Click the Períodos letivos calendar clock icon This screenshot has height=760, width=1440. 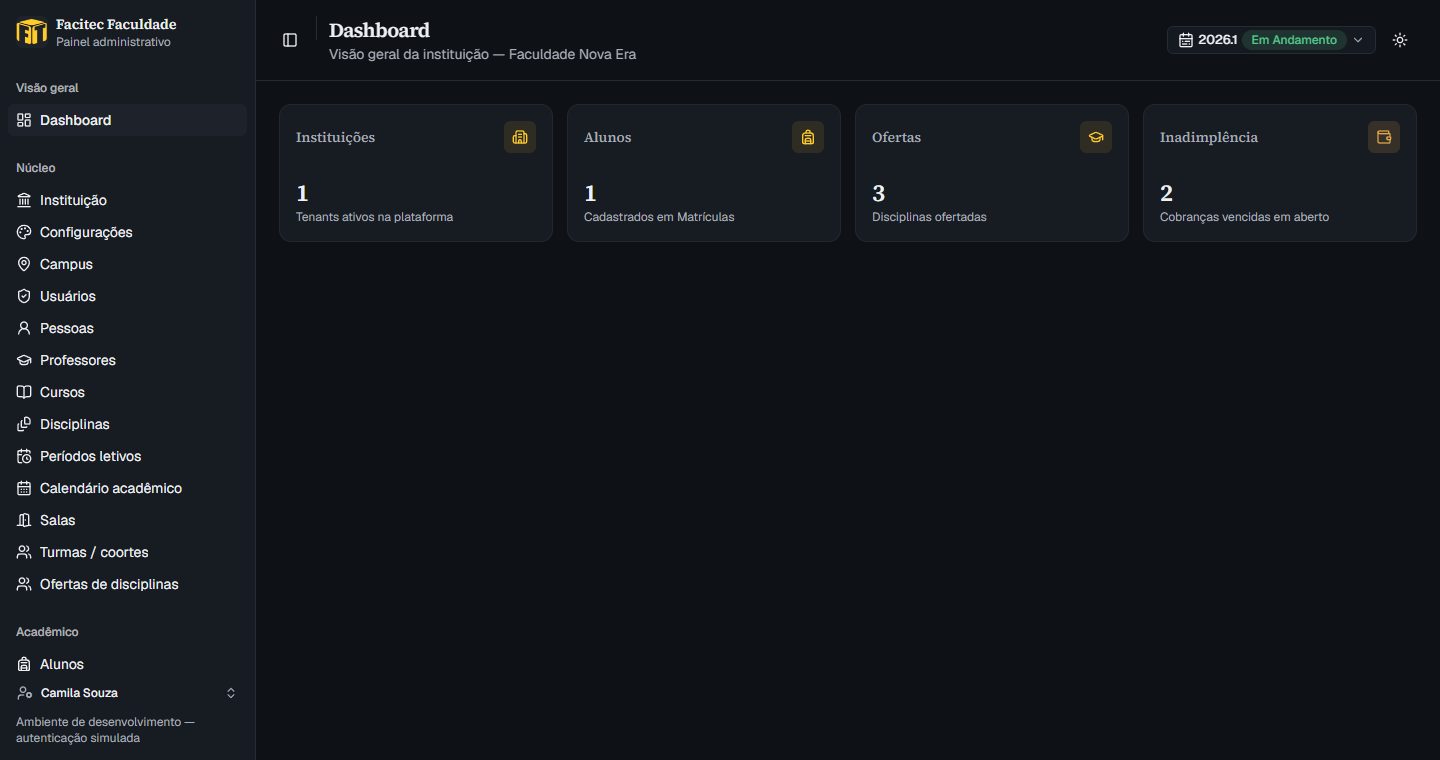coord(24,456)
